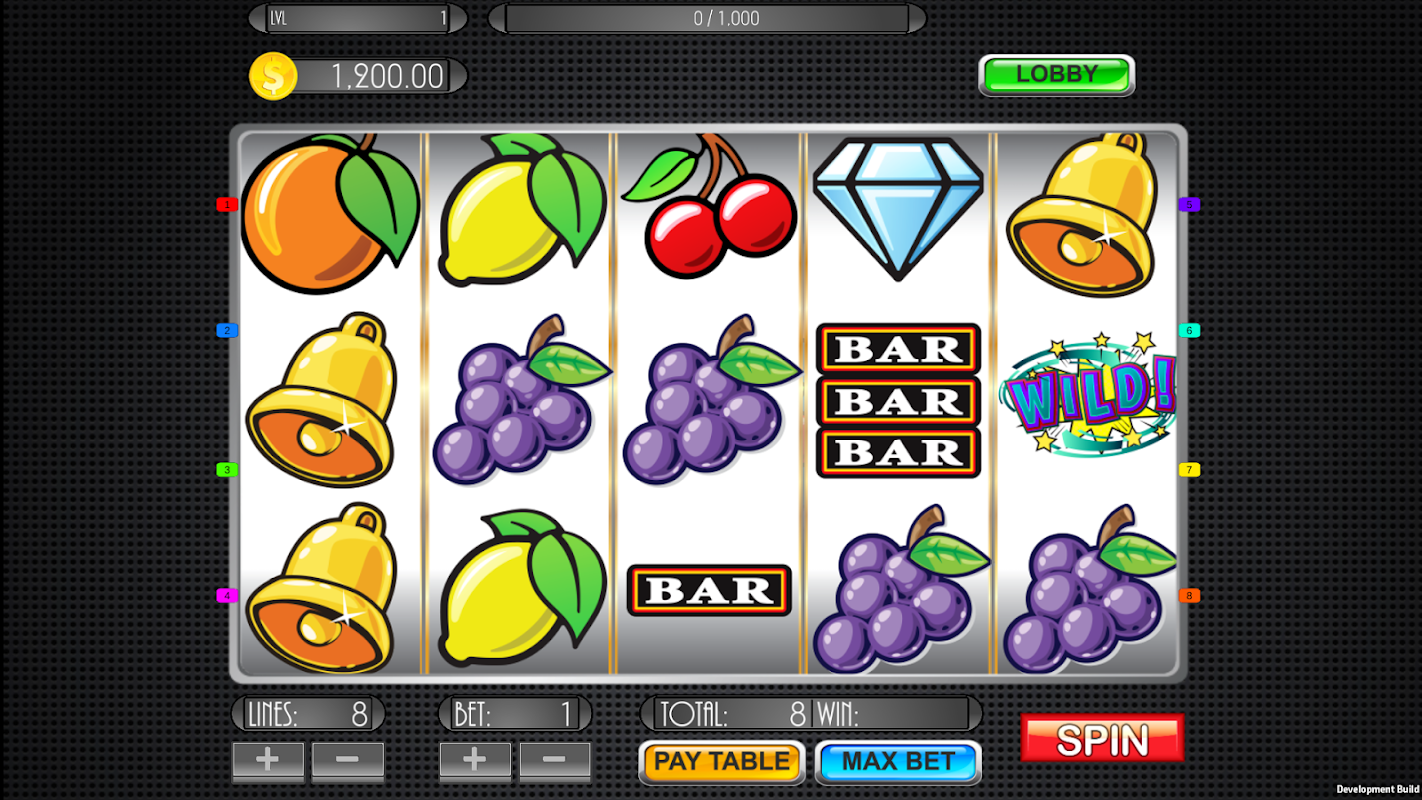Decrease the number of lines with minus
Image resolution: width=1422 pixels, height=800 pixels.
click(x=347, y=760)
